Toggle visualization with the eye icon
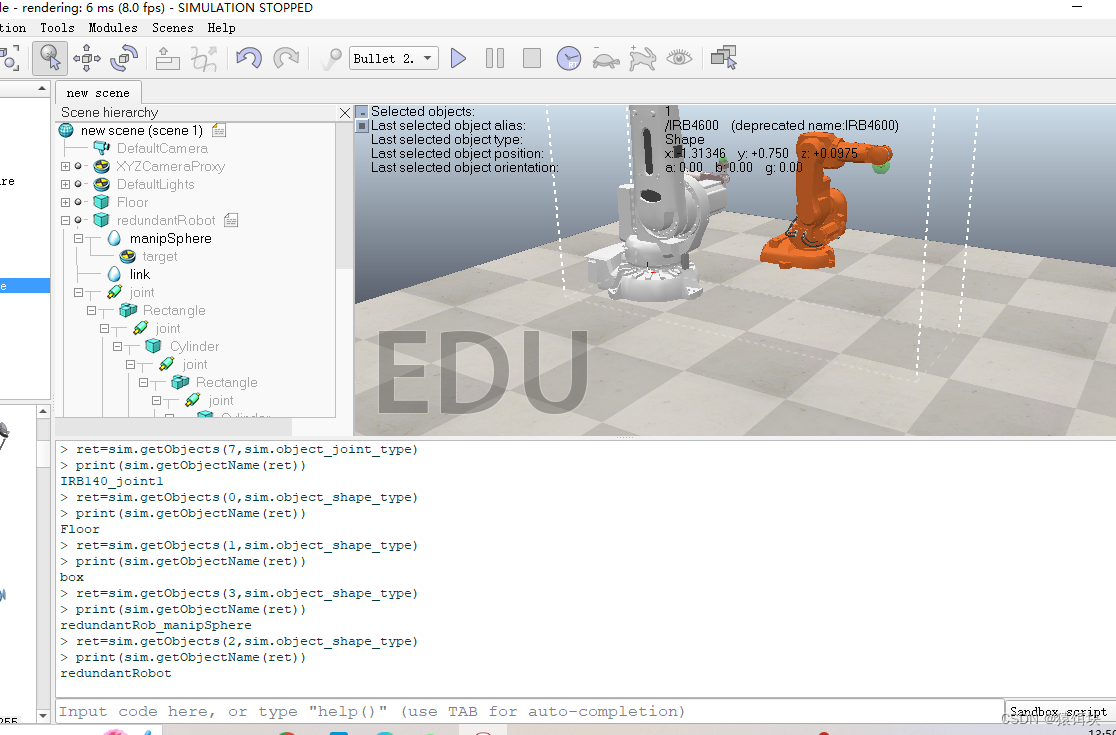This screenshot has width=1116, height=735. pos(679,58)
